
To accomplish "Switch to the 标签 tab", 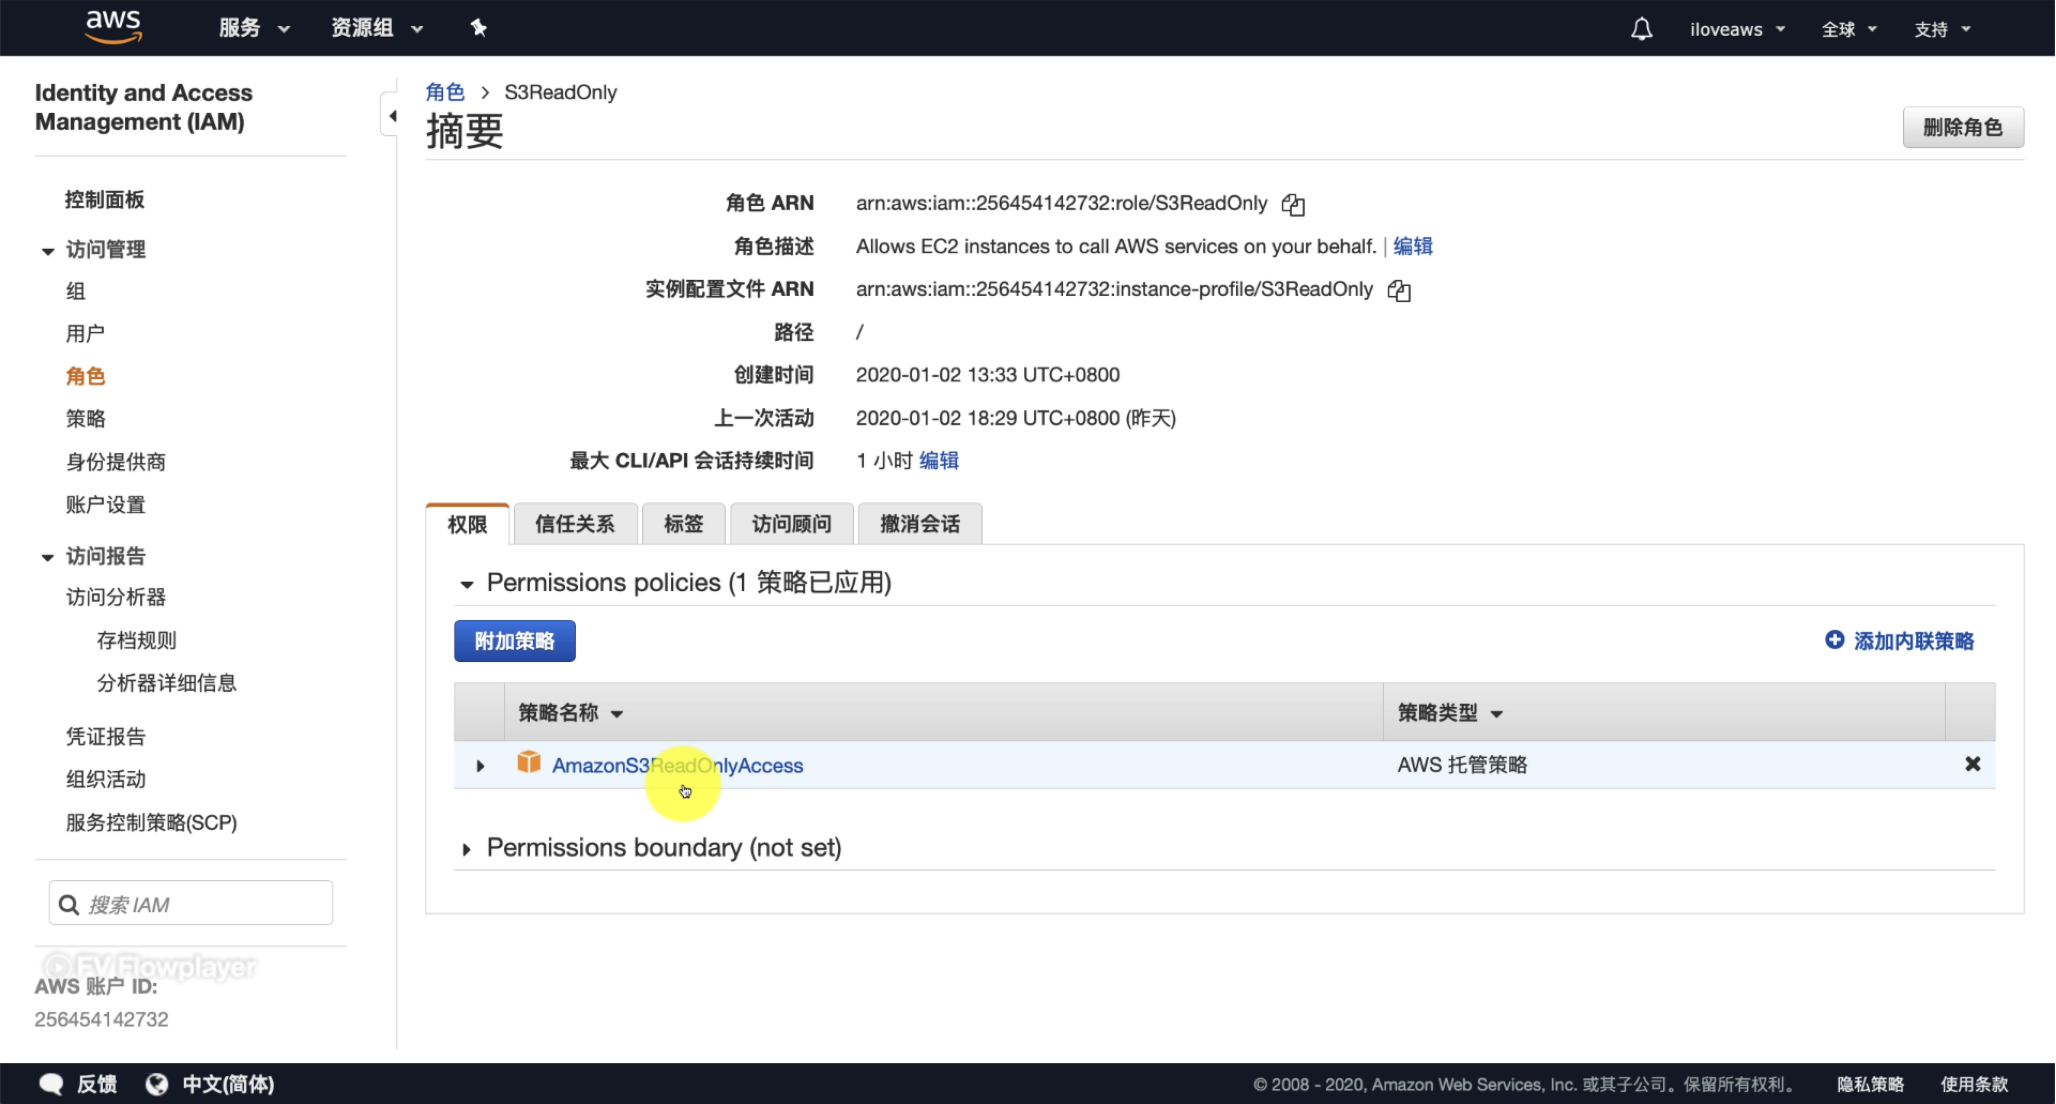I will 684,524.
